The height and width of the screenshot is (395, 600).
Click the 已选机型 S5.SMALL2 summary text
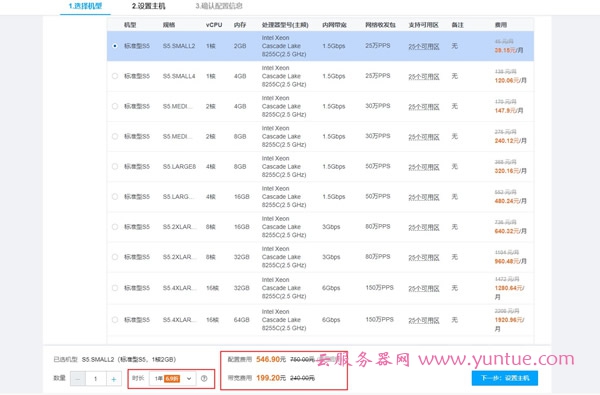[x=115, y=360]
